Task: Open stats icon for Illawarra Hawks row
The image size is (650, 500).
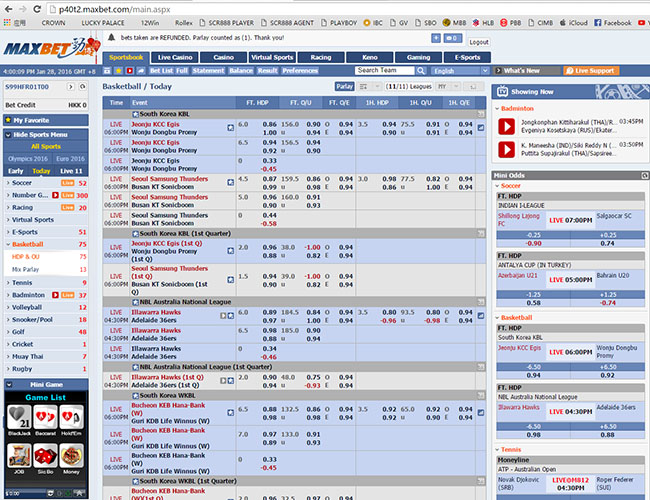Action: (480, 316)
